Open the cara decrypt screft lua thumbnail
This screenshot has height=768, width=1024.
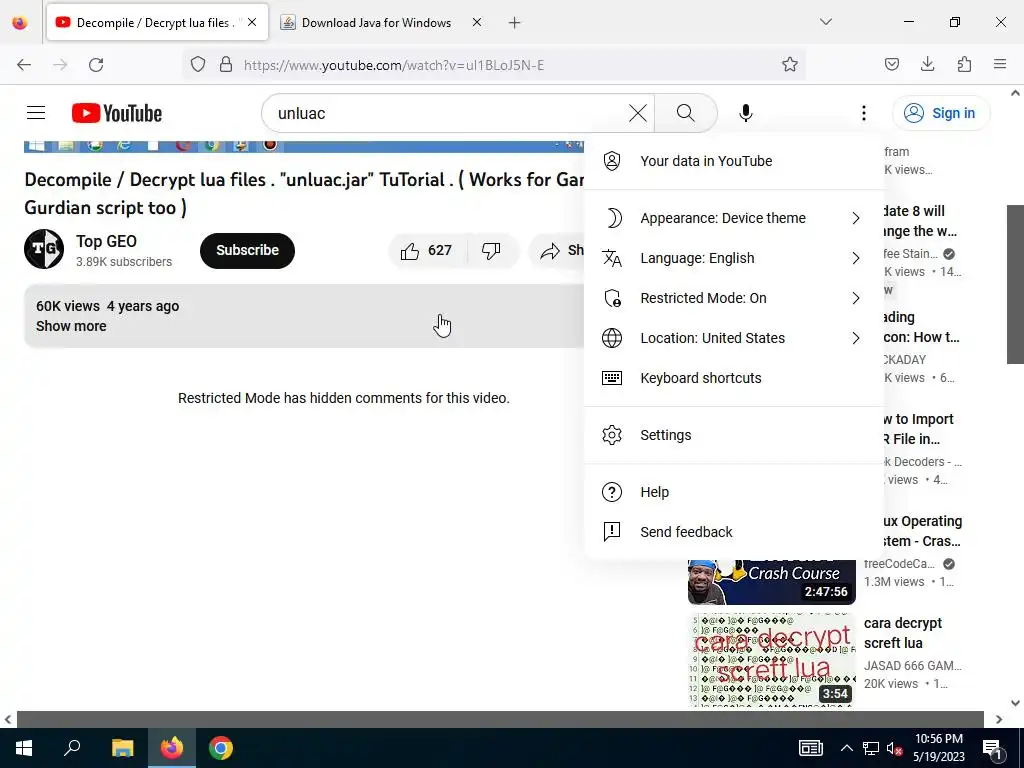pyautogui.click(x=771, y=660)
